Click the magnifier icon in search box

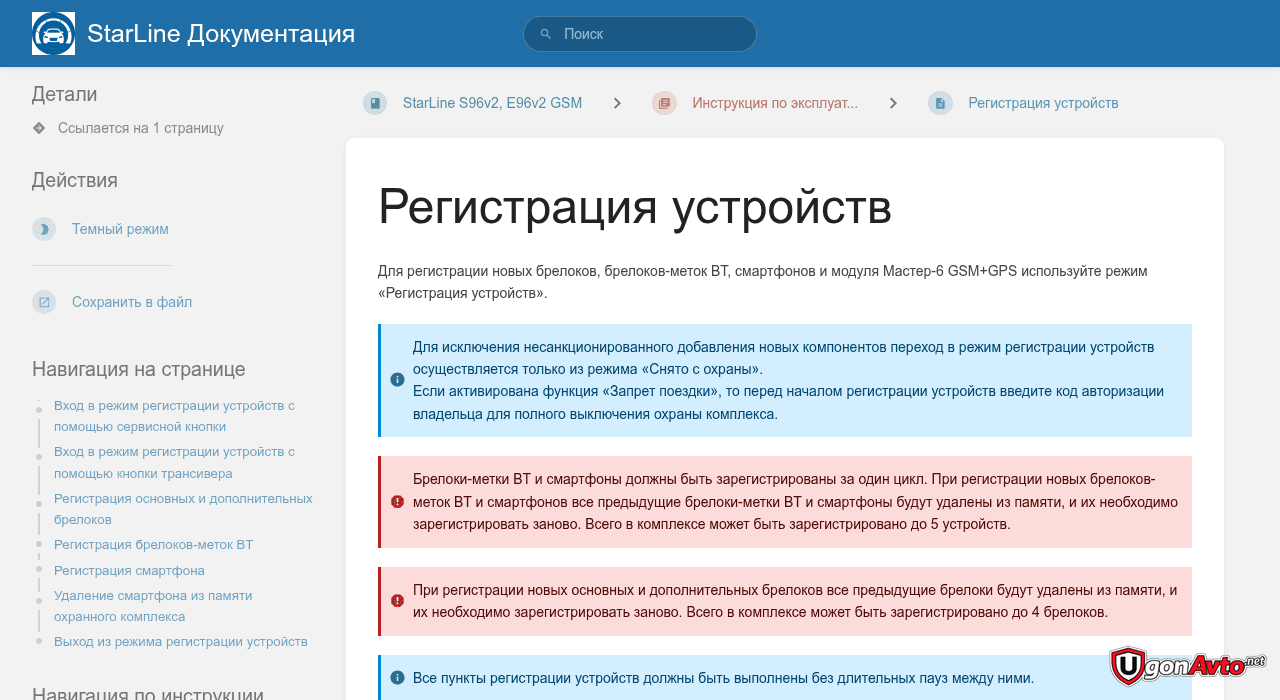(x=546, y=34)
